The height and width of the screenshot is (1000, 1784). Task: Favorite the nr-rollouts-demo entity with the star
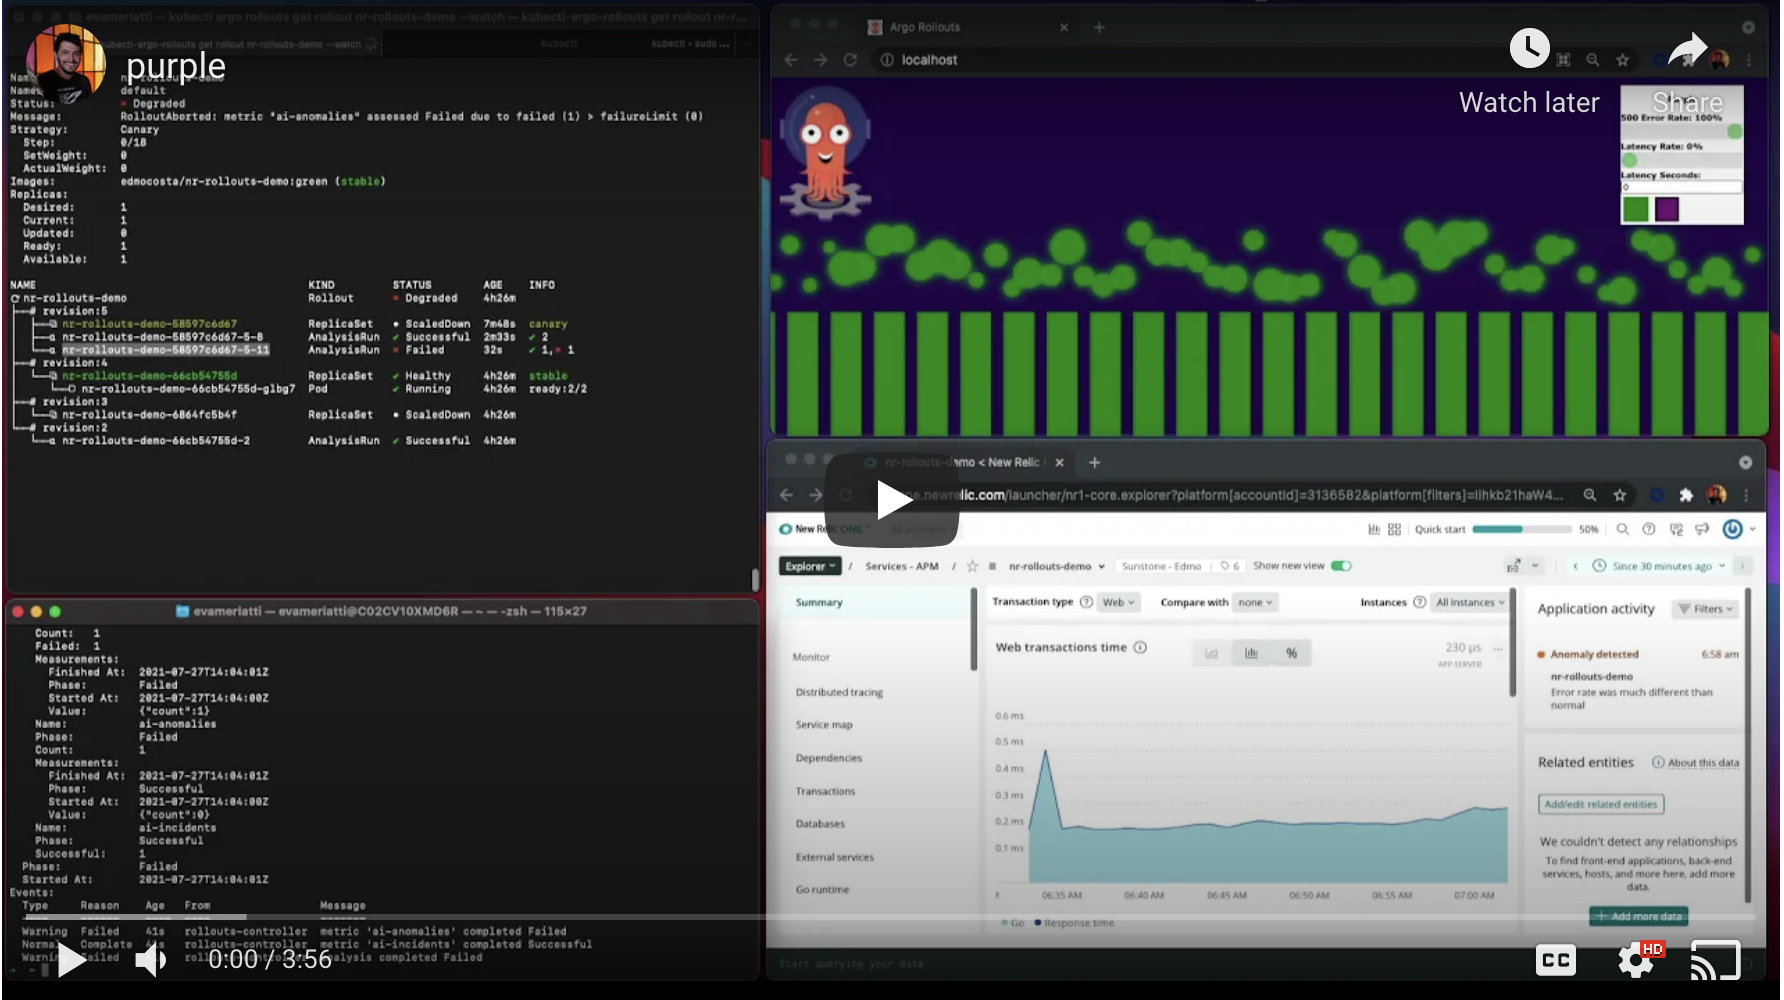coord(972,566)
